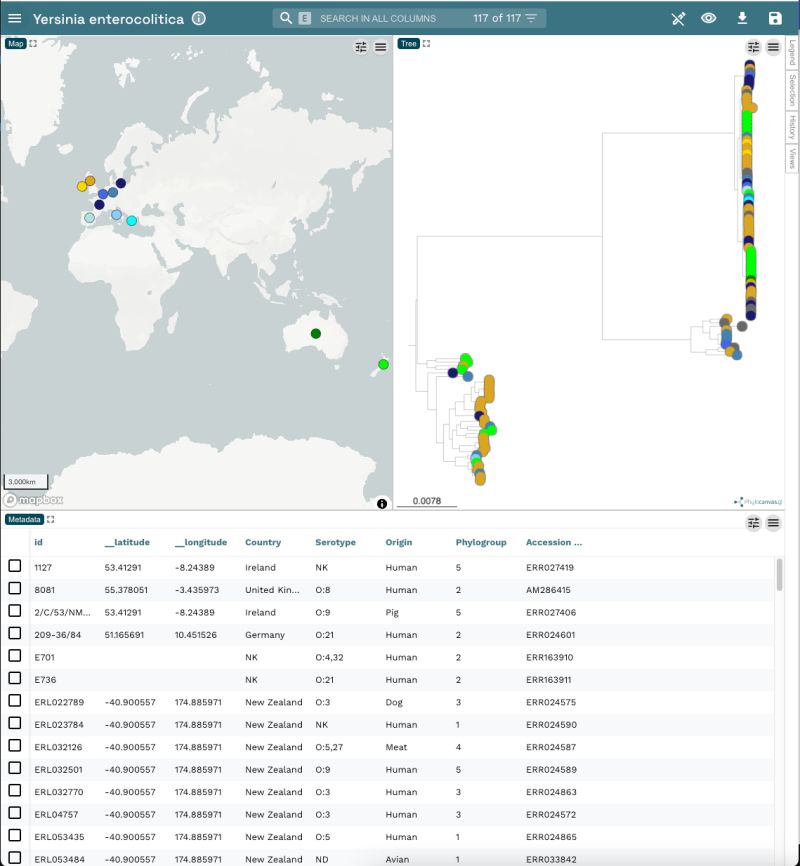Open the hamburger main menu
This screenshot has height=866, width=800.
pos(15,18)
